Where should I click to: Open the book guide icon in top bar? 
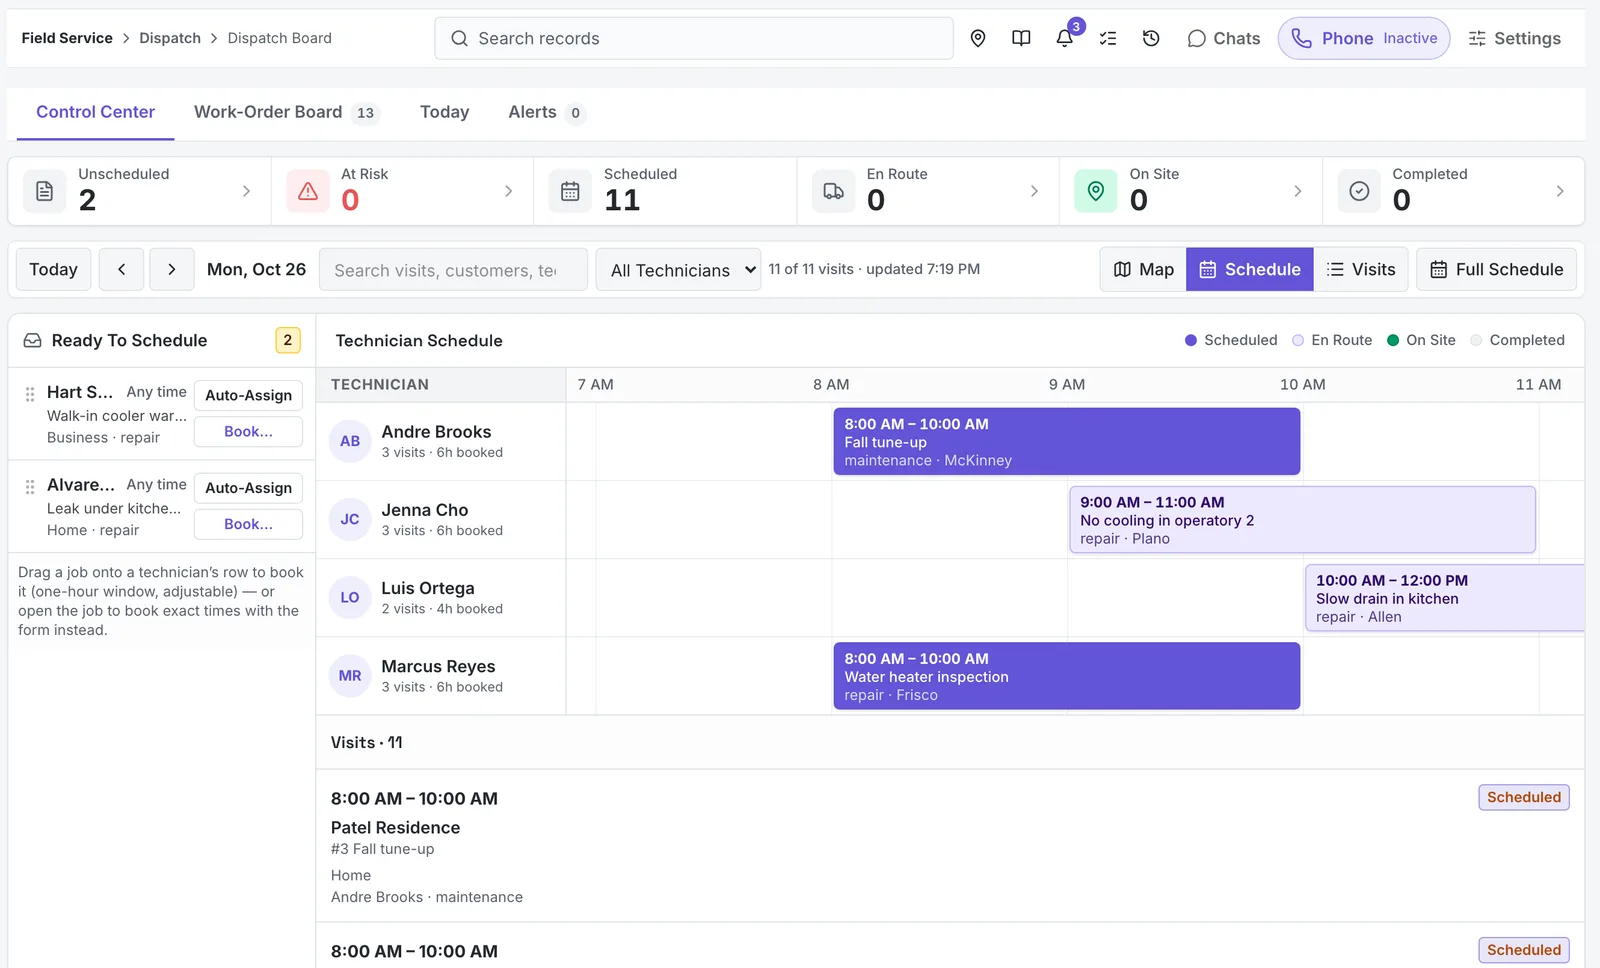1021,38
